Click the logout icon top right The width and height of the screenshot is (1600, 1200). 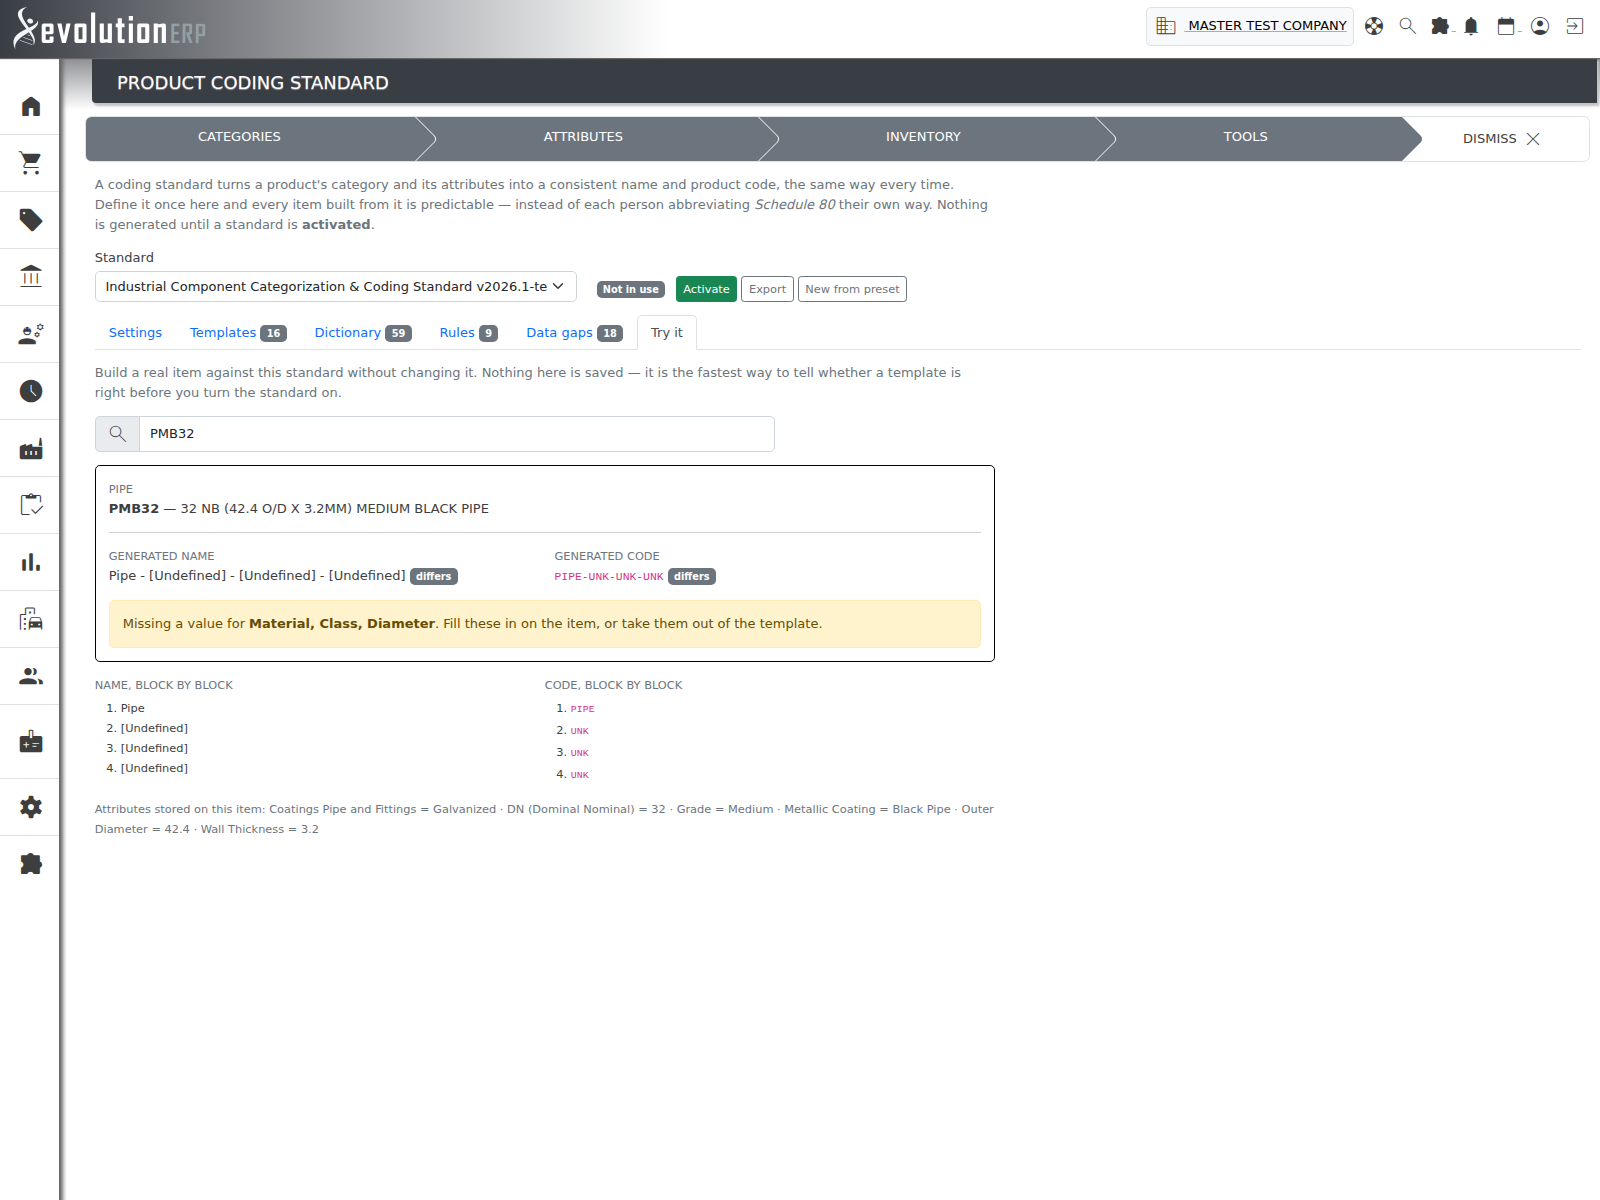click(x=1575, y=26)
